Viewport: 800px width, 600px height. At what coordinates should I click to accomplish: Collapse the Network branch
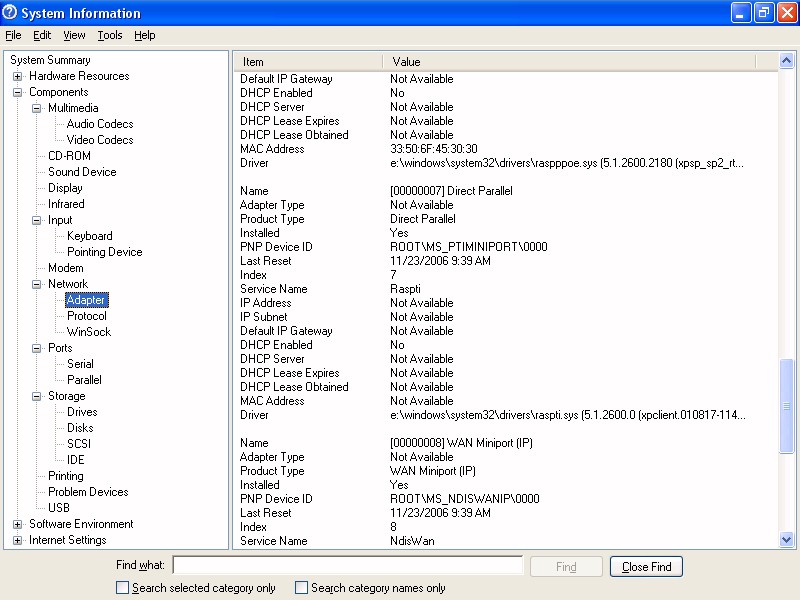(37, 284)
